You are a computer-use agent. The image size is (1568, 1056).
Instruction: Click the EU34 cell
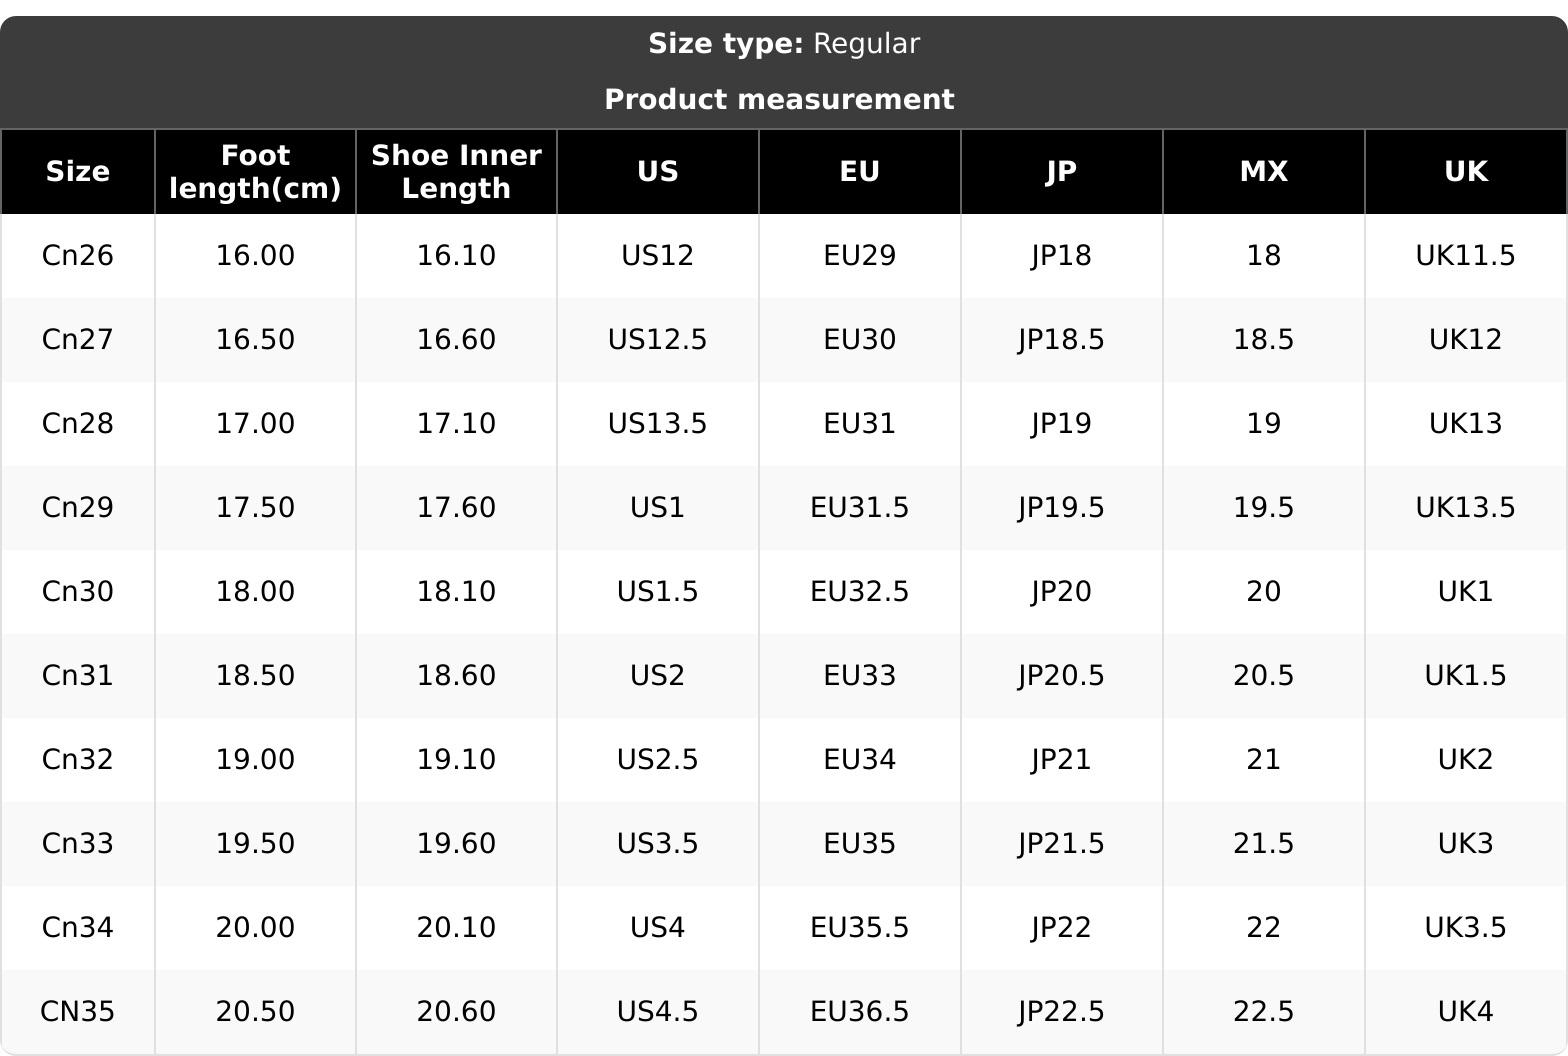860,760
